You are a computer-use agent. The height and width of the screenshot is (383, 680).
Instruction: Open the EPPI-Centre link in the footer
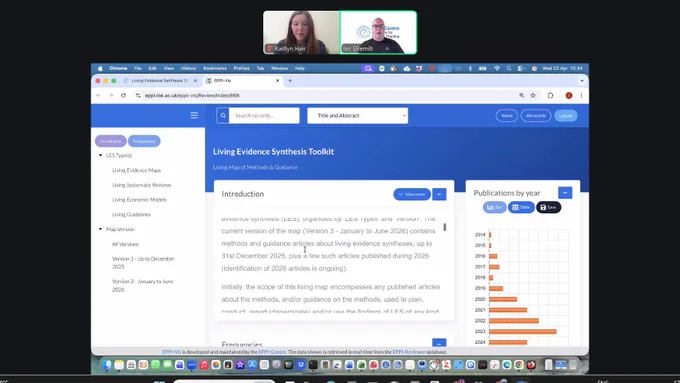[272, 352]
